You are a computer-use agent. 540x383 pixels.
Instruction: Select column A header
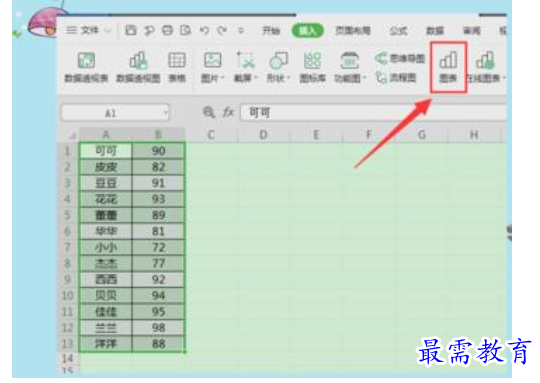pyautogui.click(x=106, y=135)
